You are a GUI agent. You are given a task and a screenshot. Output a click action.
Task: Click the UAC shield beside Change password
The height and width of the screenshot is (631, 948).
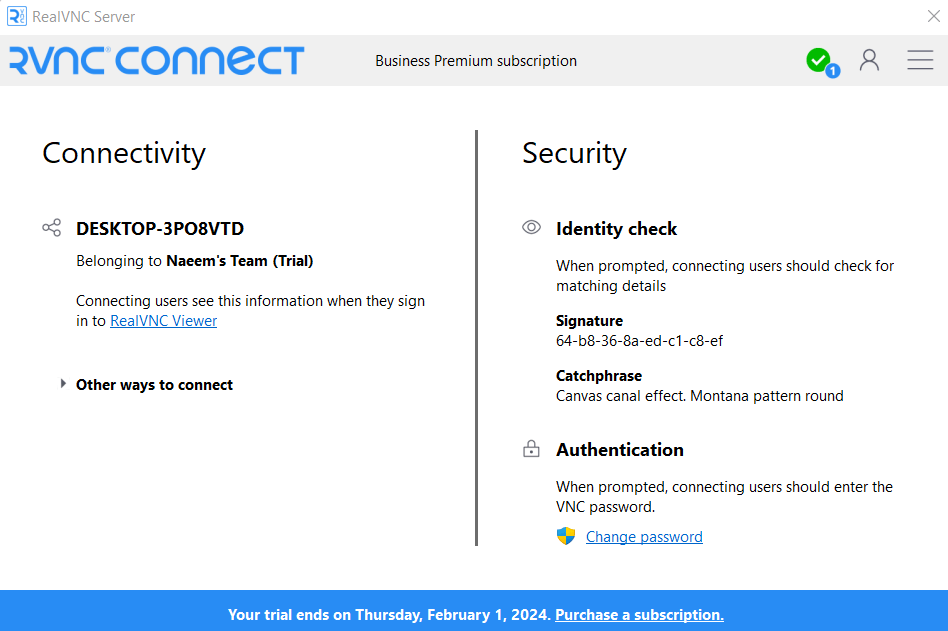click(565, 536)
